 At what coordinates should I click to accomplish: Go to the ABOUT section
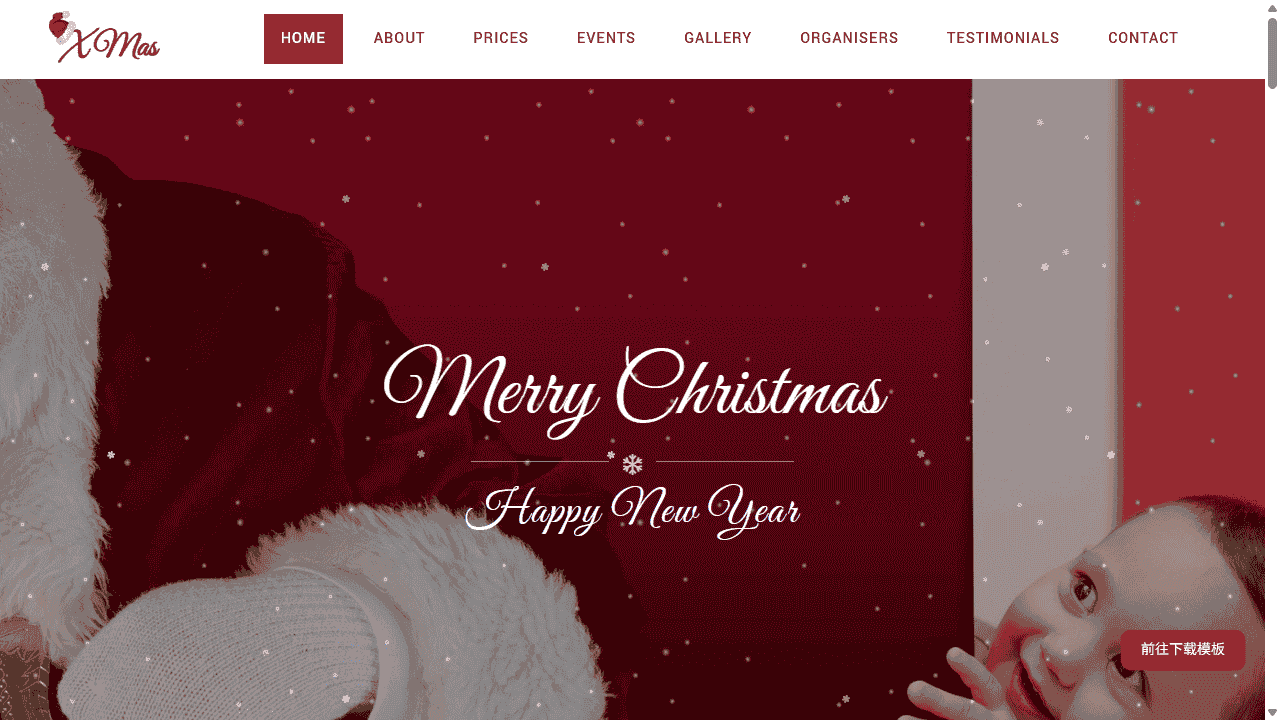point(399,38)
